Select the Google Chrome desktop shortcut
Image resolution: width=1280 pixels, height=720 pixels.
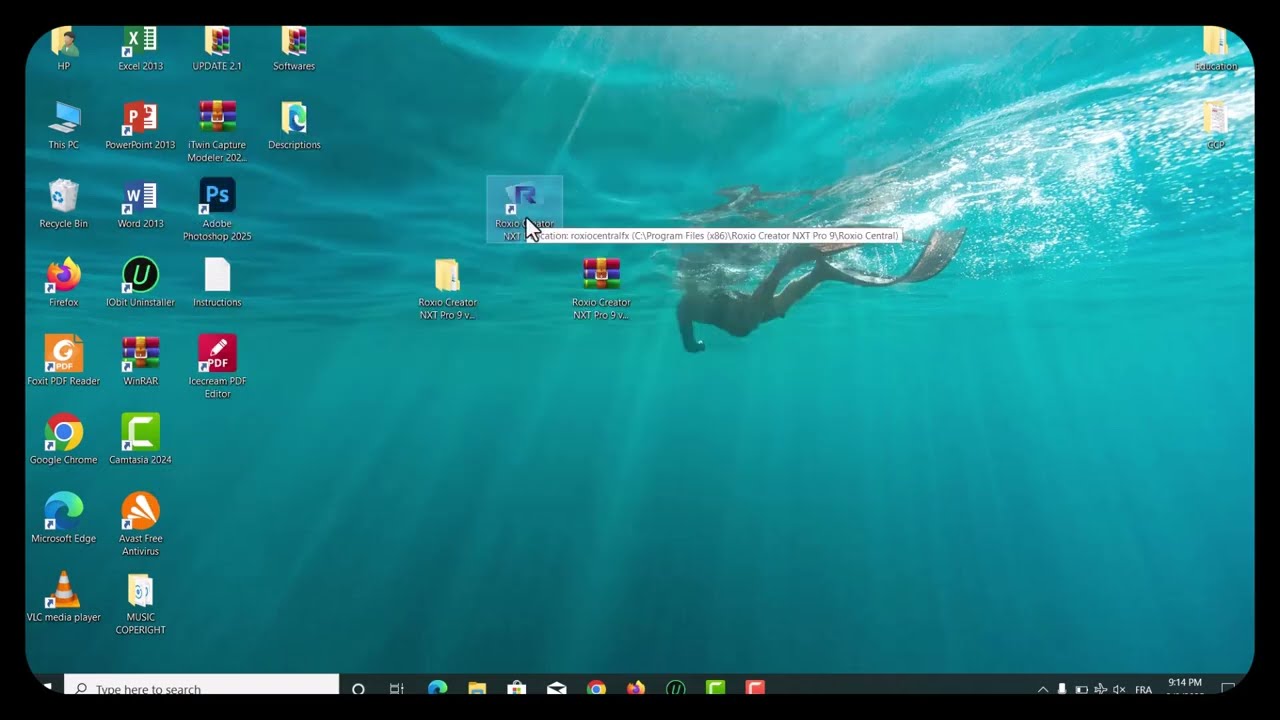pos(64,439)
